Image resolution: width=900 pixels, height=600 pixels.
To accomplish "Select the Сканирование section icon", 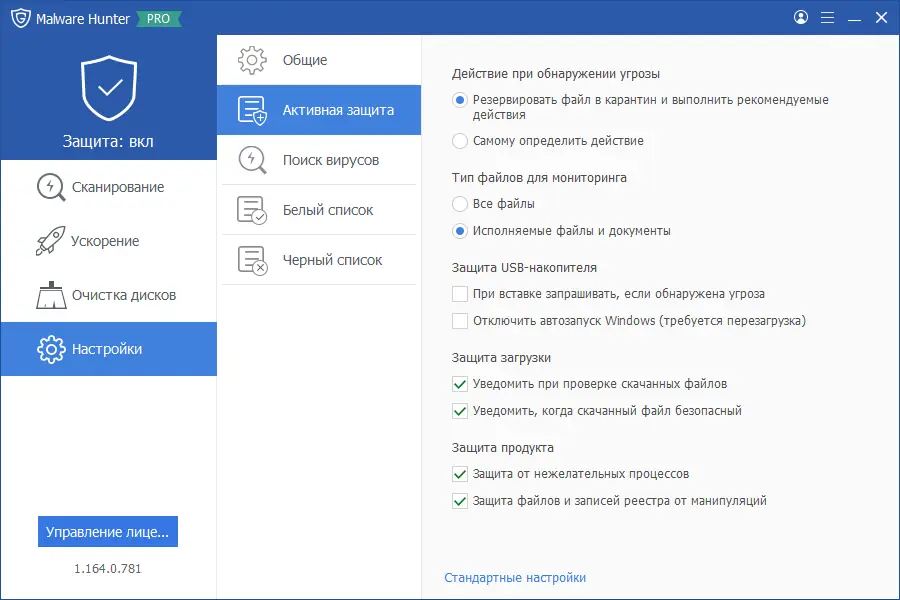I will pos(50,186).
